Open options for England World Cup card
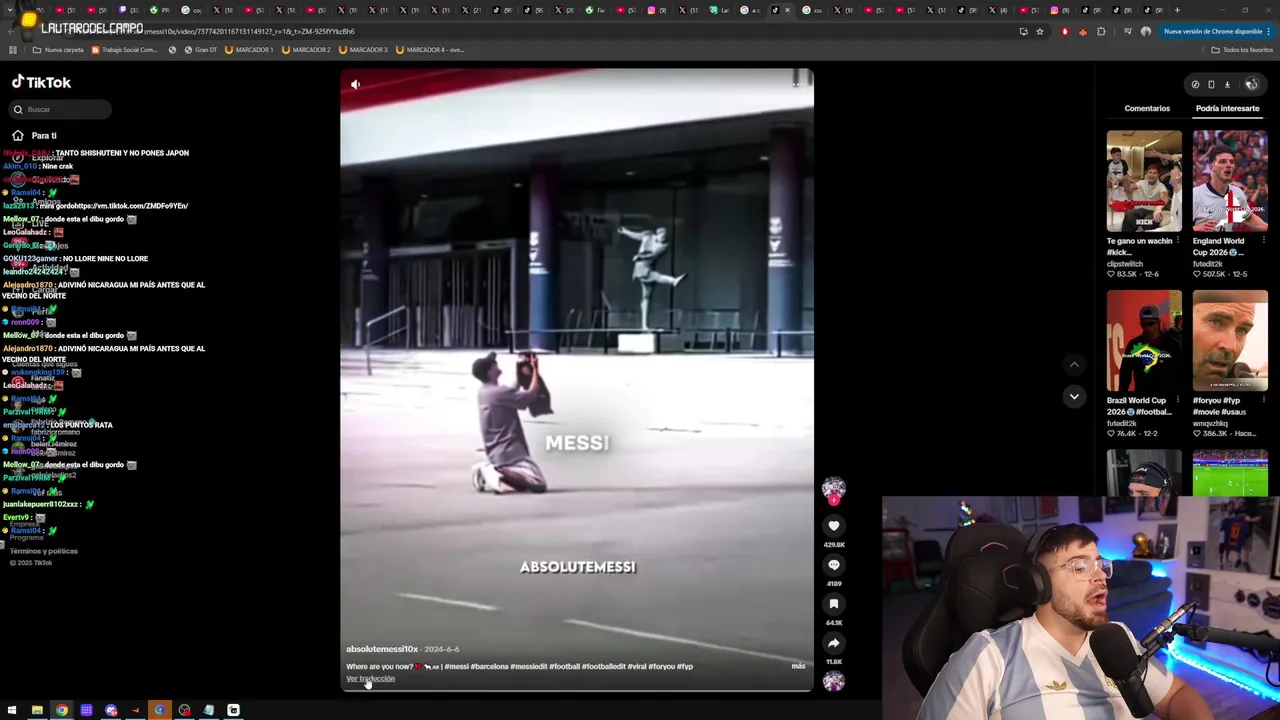Viewport: 1280px width, 720px height. tap(1264, 241)
